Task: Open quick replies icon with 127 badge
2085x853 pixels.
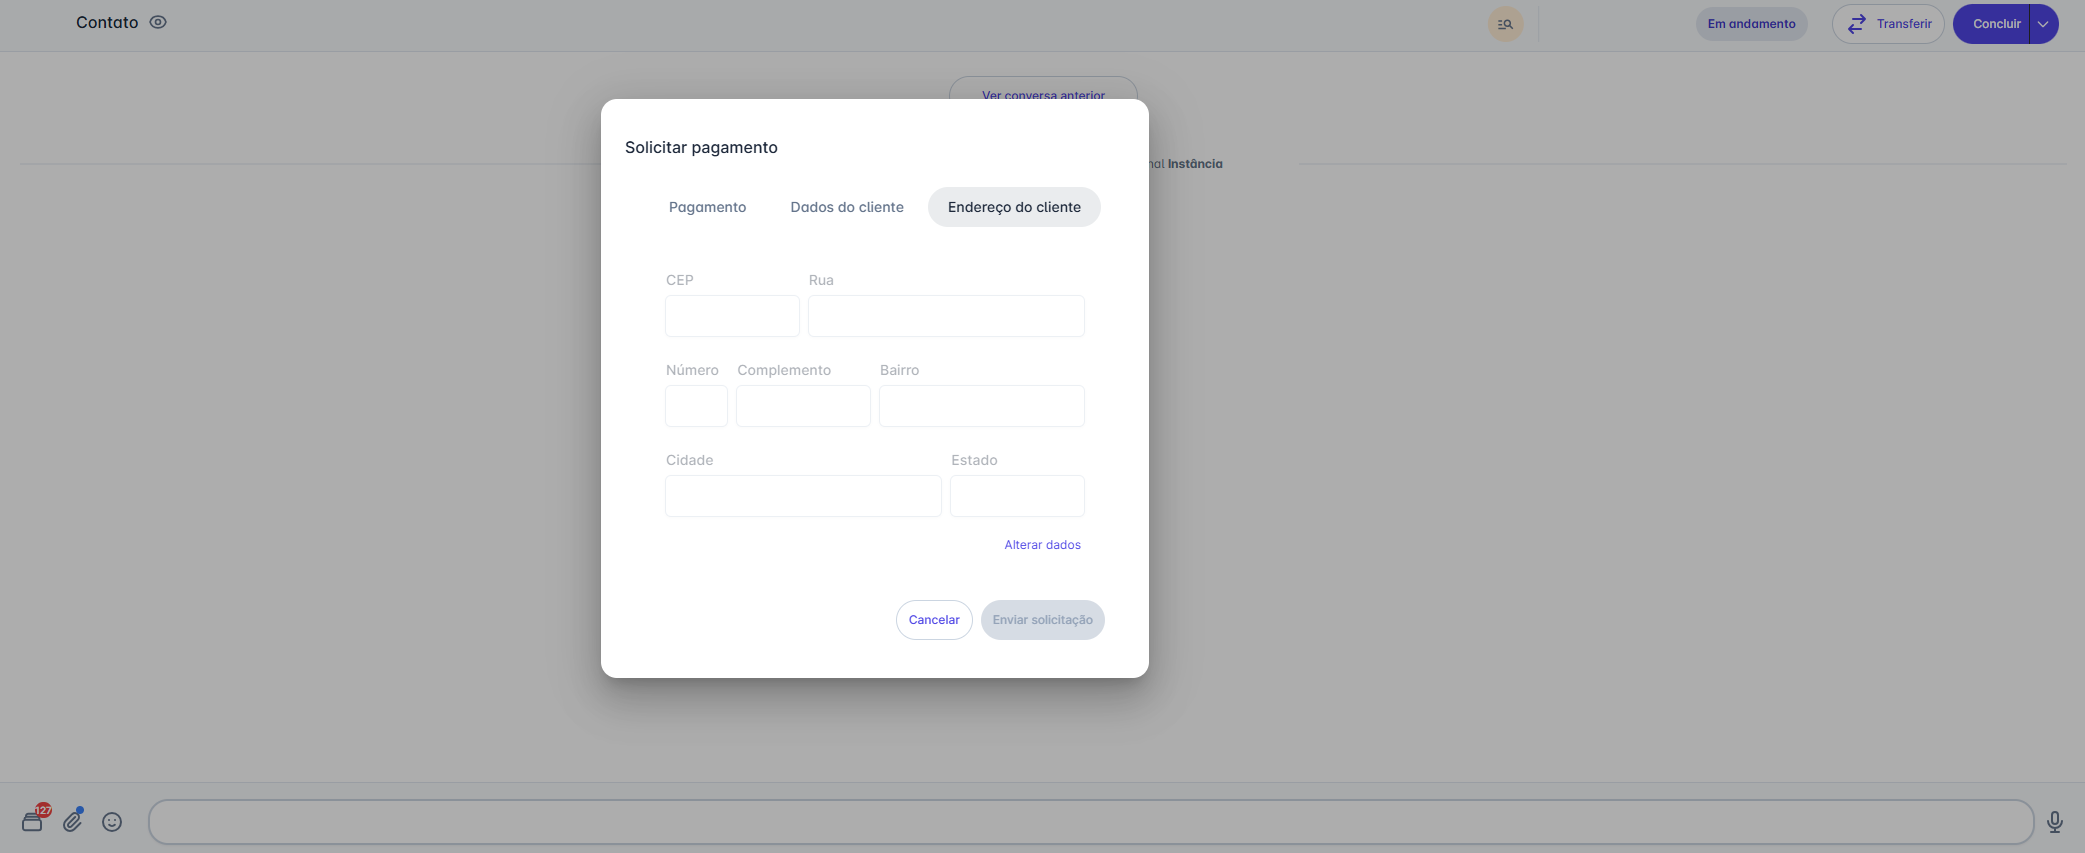Action: click(x=33, y=821)
